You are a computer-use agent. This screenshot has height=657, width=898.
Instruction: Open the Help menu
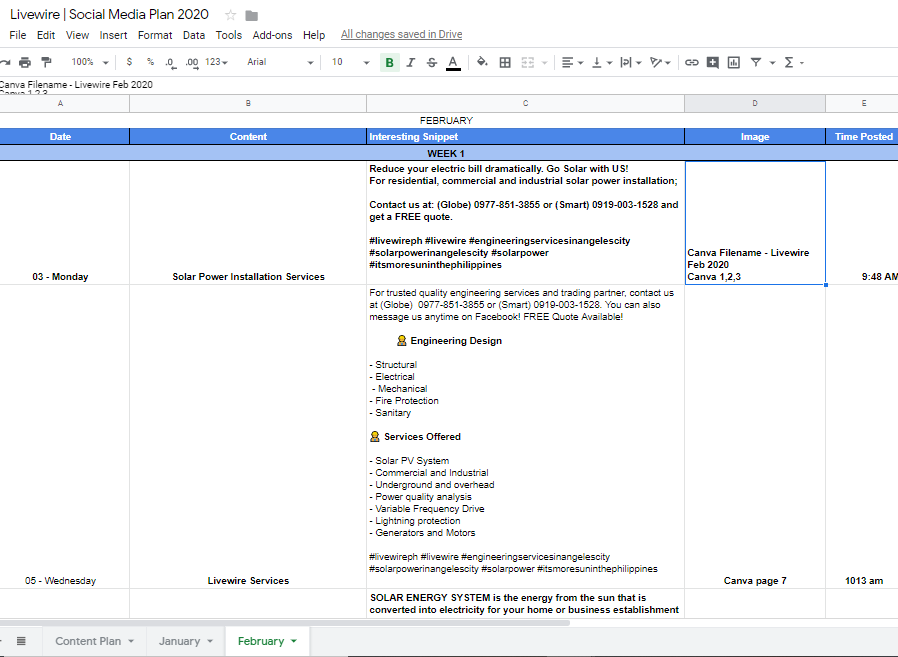point(314,35)
